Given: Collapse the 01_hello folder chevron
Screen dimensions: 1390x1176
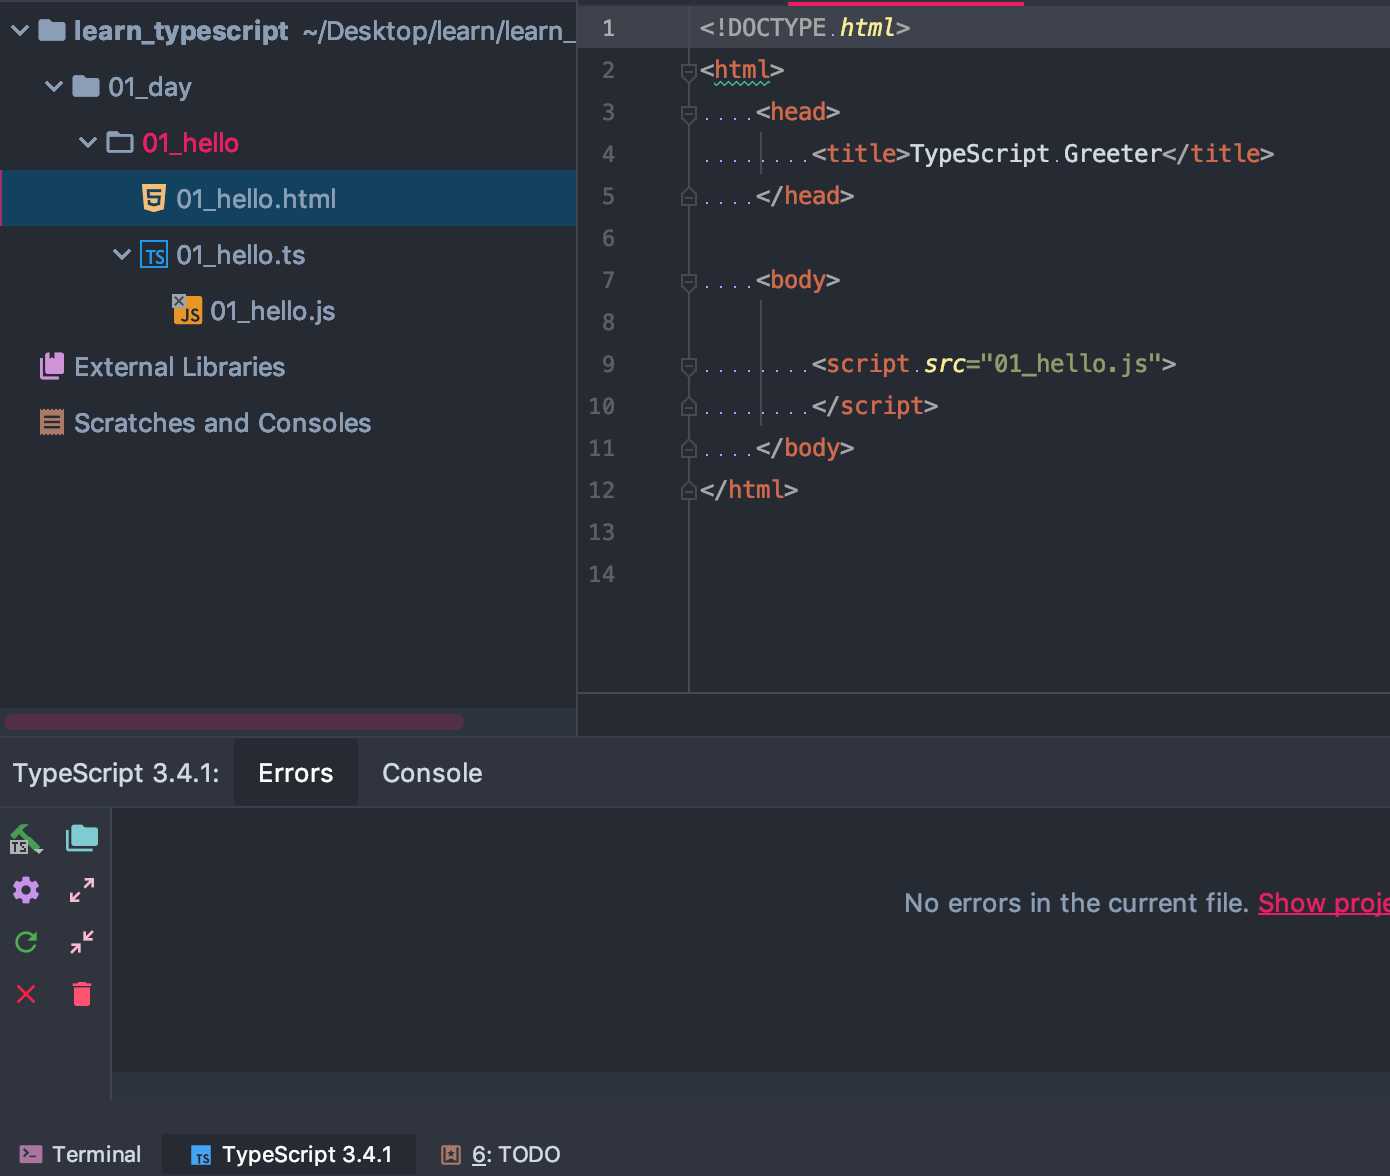Looking at the screenshot, I should (88, 143).
